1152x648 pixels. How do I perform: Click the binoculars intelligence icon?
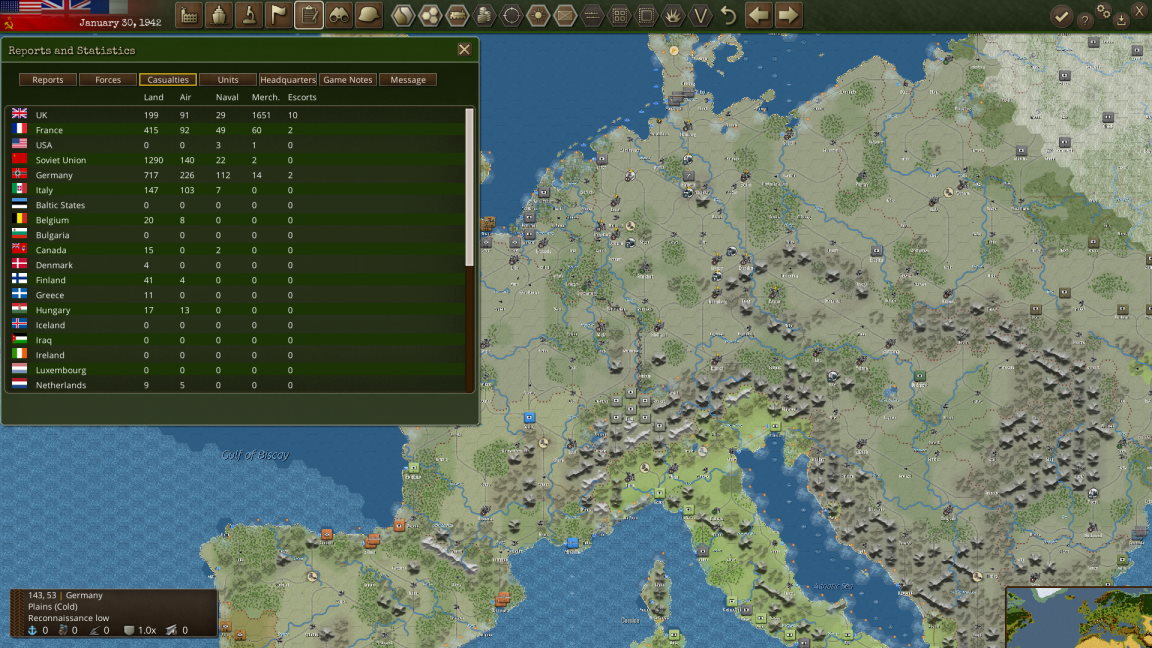click(x=339, y=15)
